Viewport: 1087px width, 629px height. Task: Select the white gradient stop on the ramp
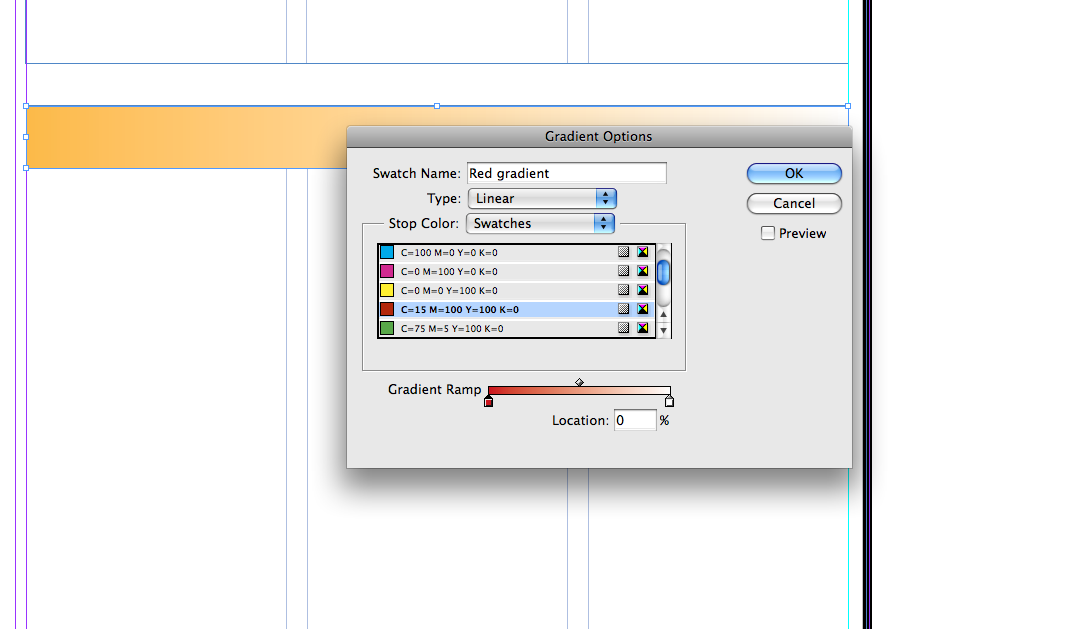click(669, 402)
